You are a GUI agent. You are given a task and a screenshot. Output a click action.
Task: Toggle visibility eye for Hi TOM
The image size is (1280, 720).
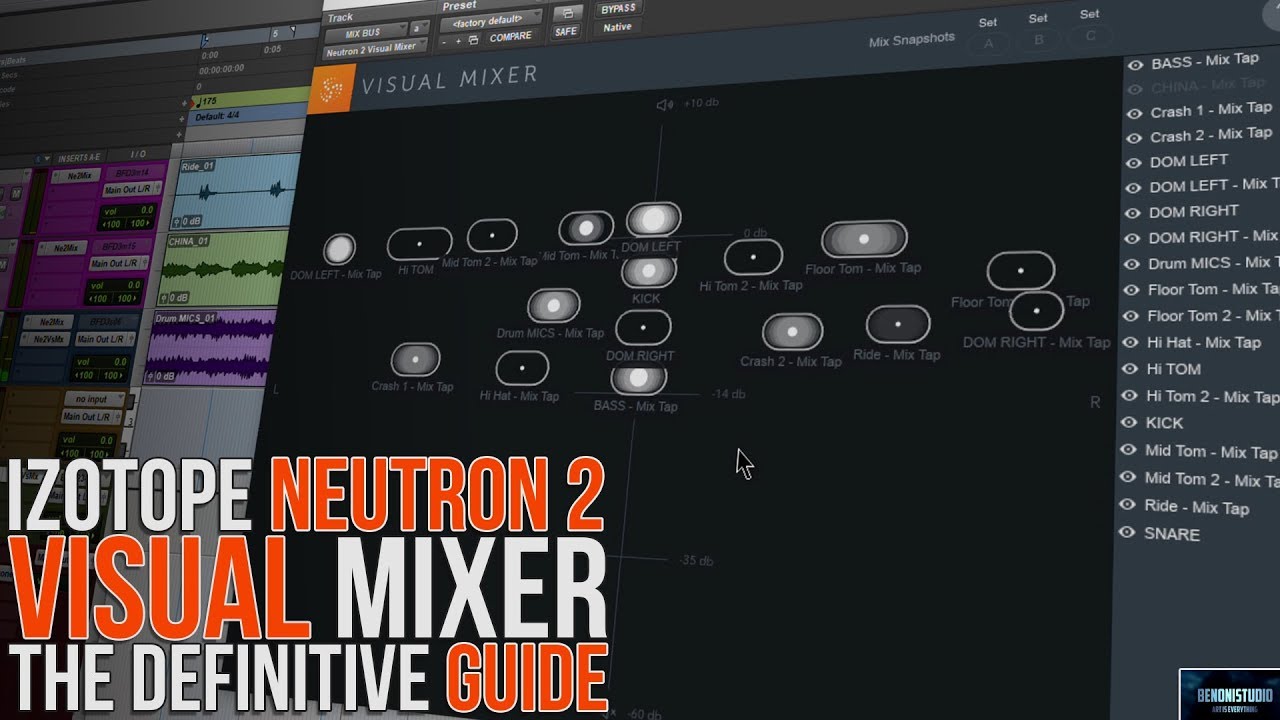1129,370
